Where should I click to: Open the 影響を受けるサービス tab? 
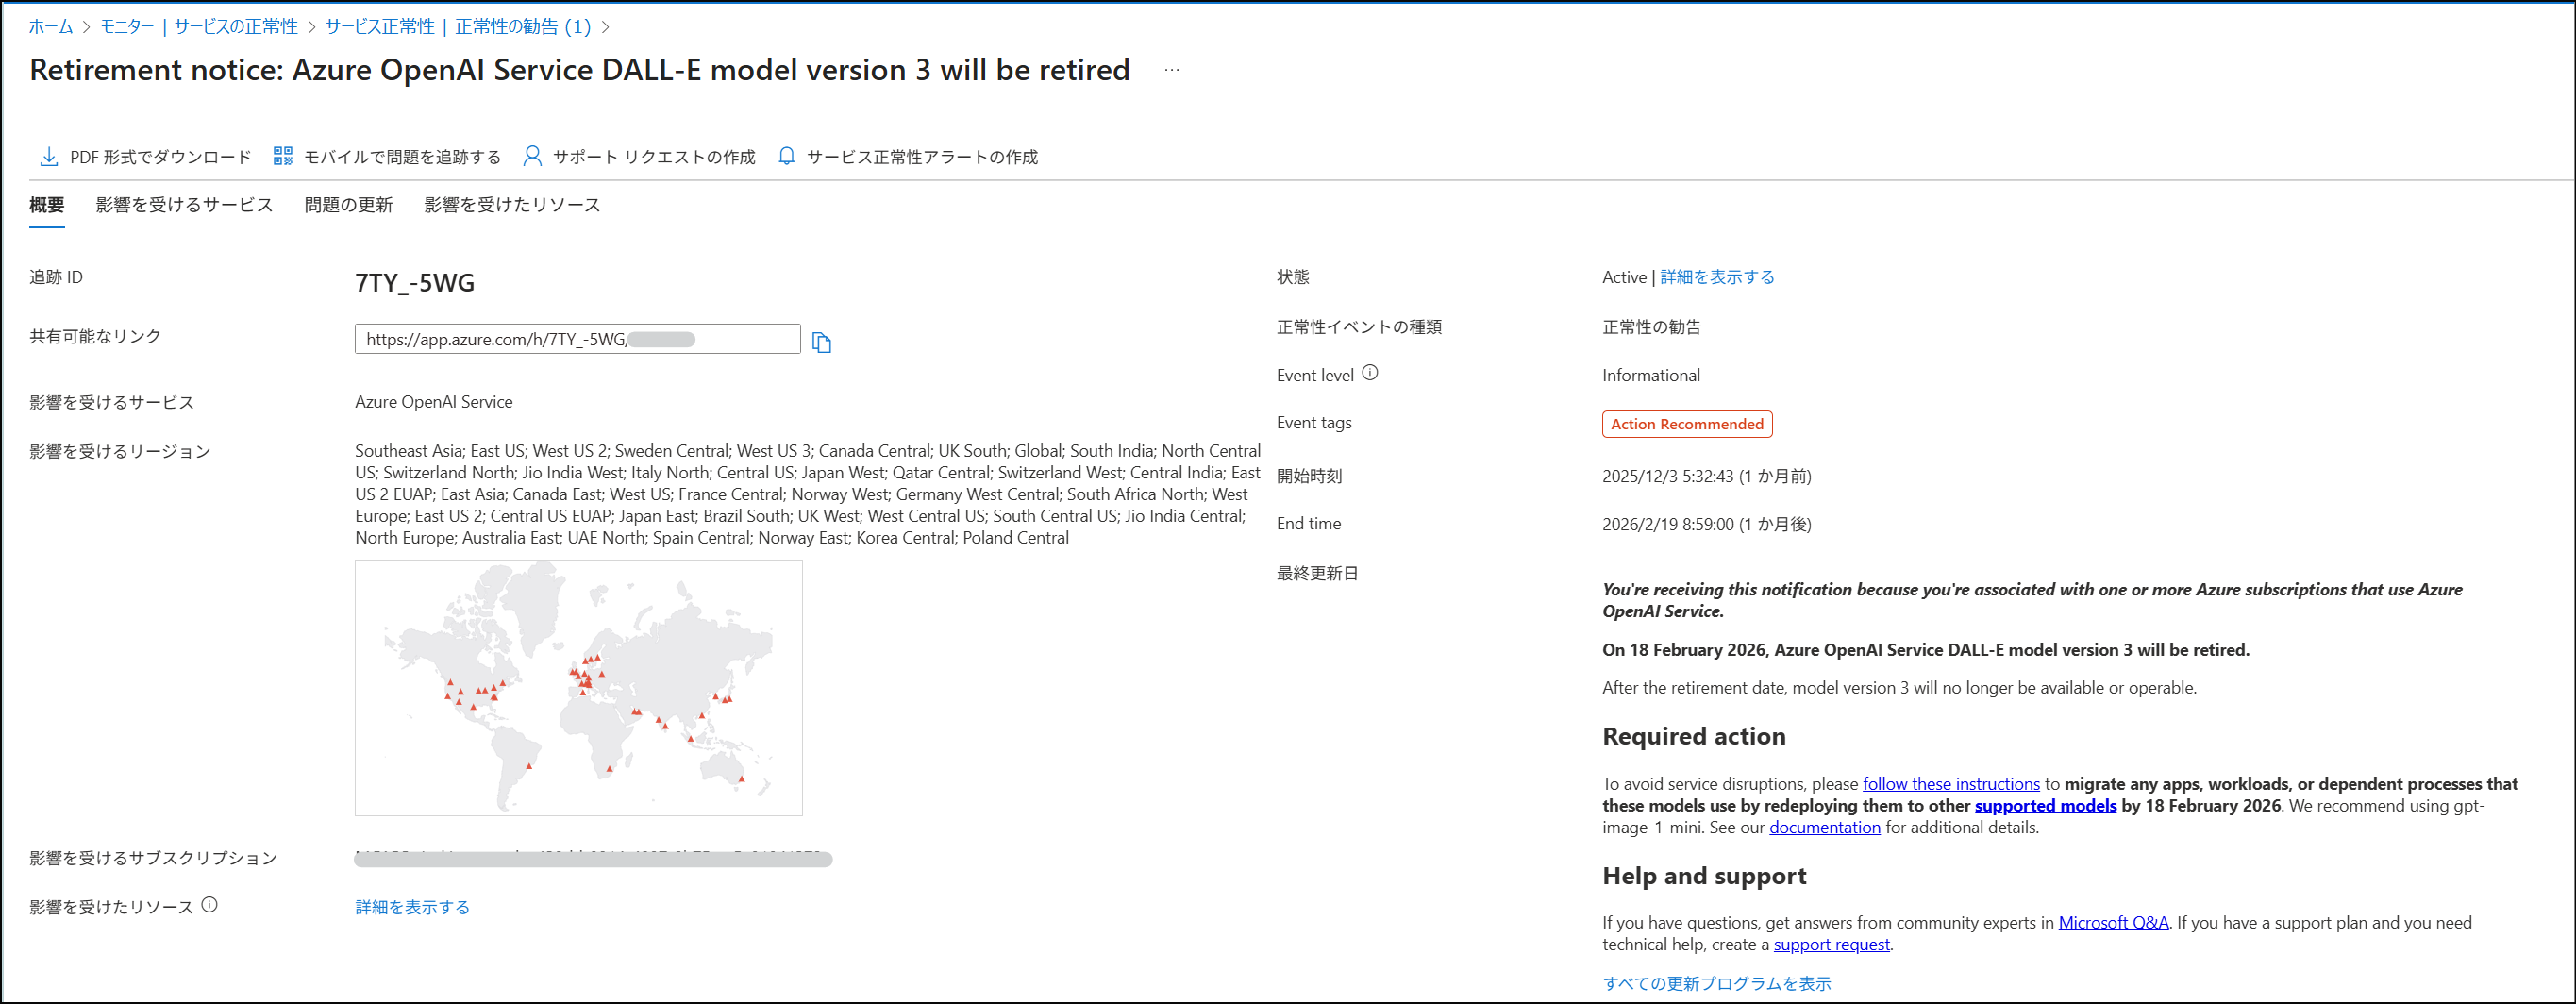coord(184,205)
